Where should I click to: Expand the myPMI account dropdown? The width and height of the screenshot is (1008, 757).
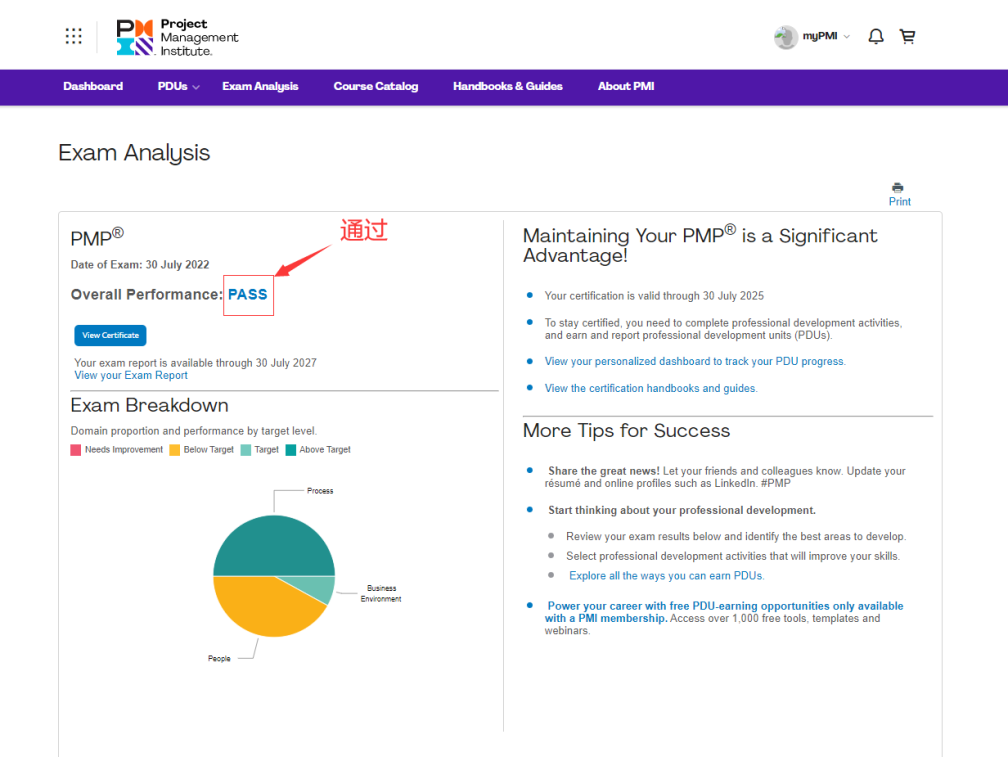point(847,37)
